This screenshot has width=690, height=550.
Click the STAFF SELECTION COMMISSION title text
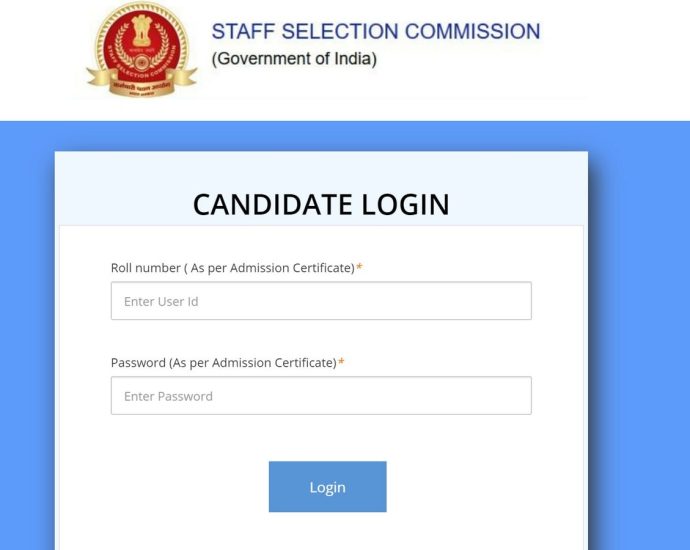[x=375, y=31]
